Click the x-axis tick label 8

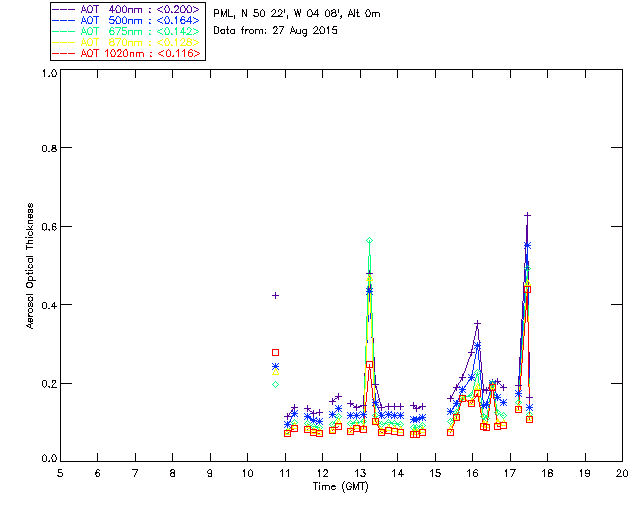click(173, 473)
